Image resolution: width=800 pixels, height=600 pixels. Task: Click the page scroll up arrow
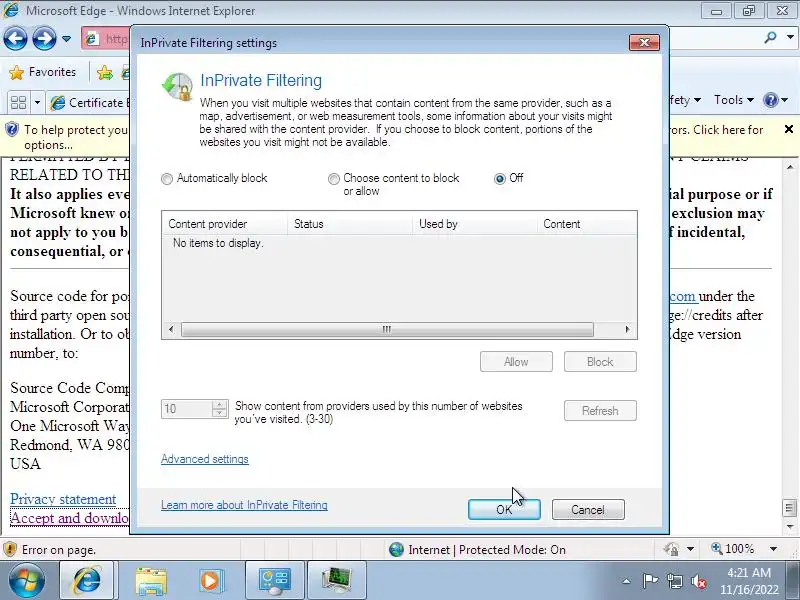pyautogui.click(x=790, y=167)
